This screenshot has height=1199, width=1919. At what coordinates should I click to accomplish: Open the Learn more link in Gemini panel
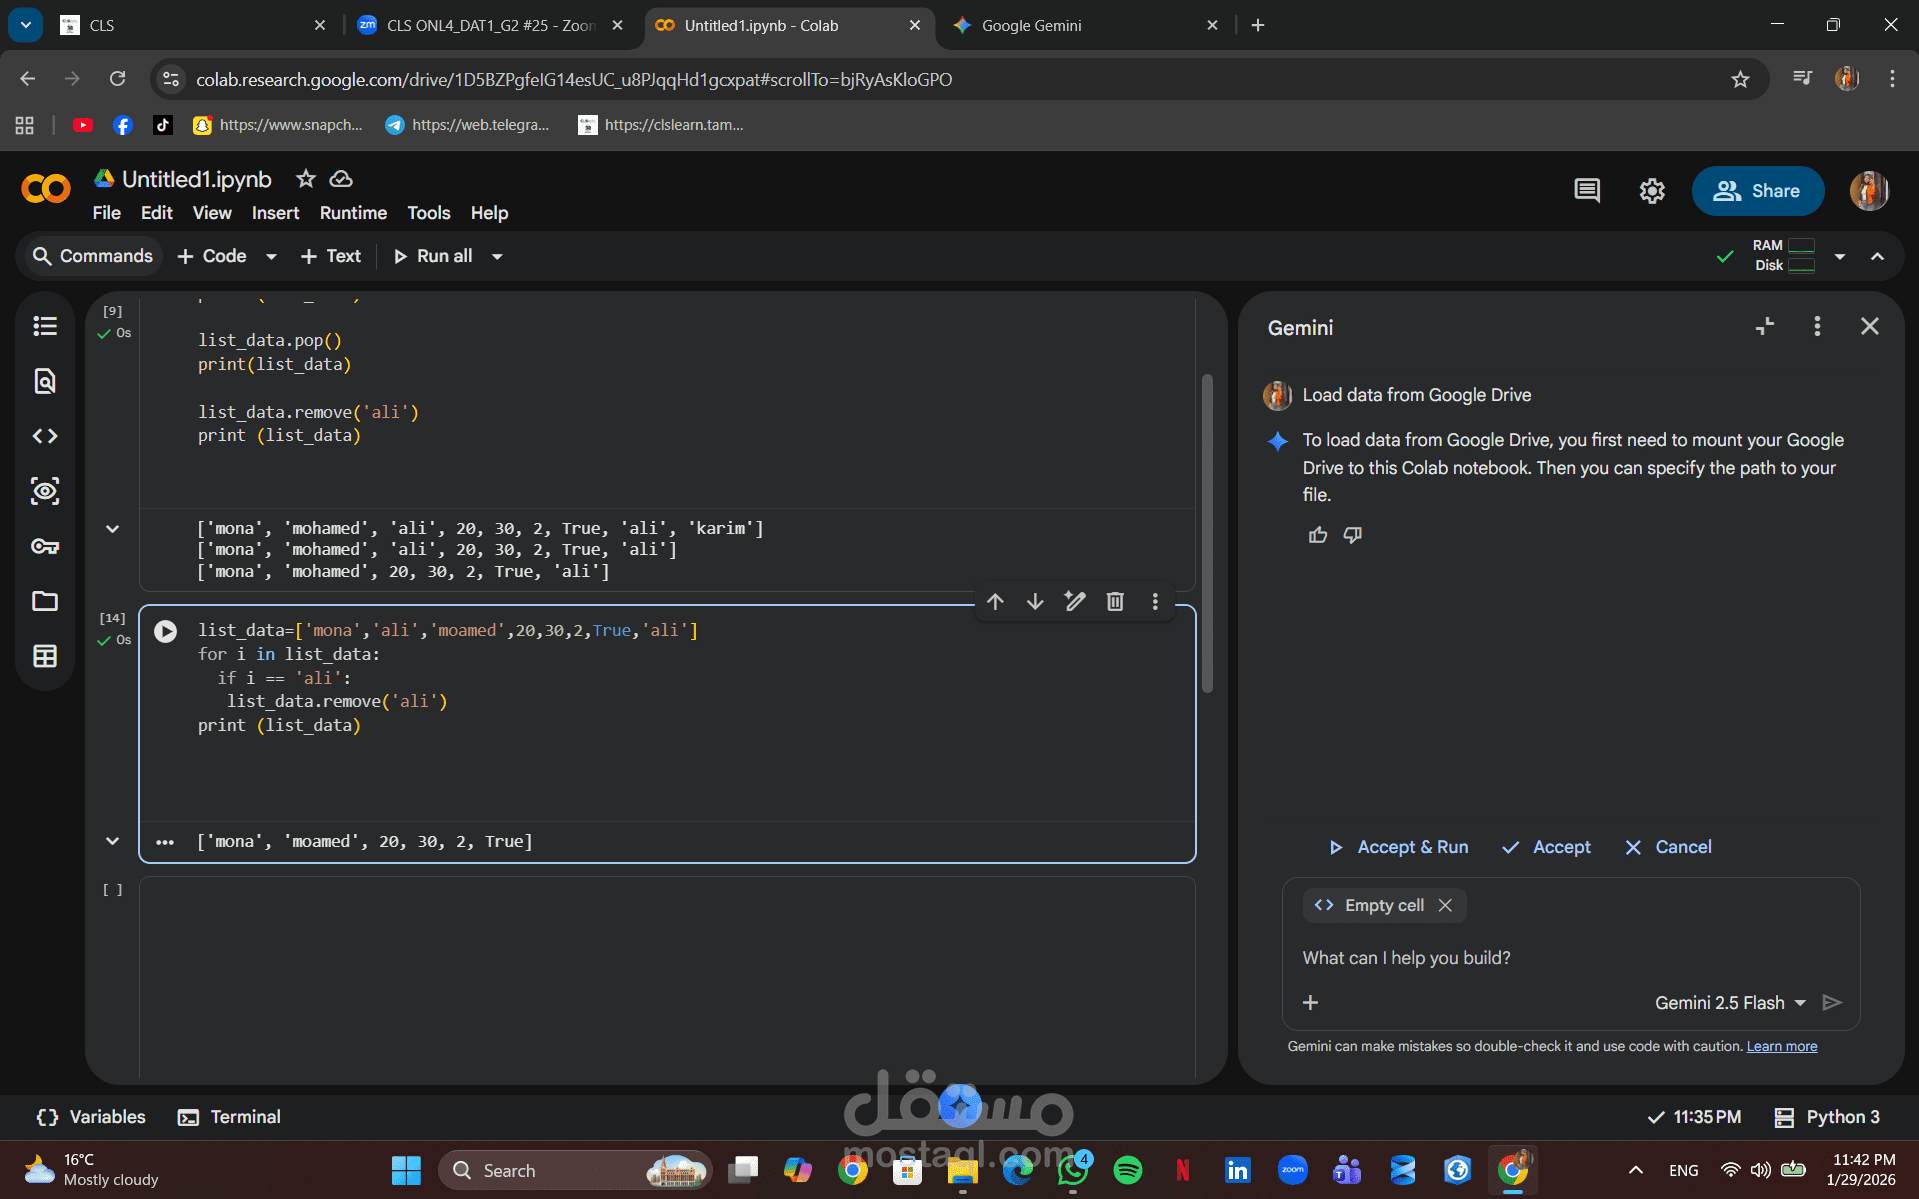tap(1781, 1045)
